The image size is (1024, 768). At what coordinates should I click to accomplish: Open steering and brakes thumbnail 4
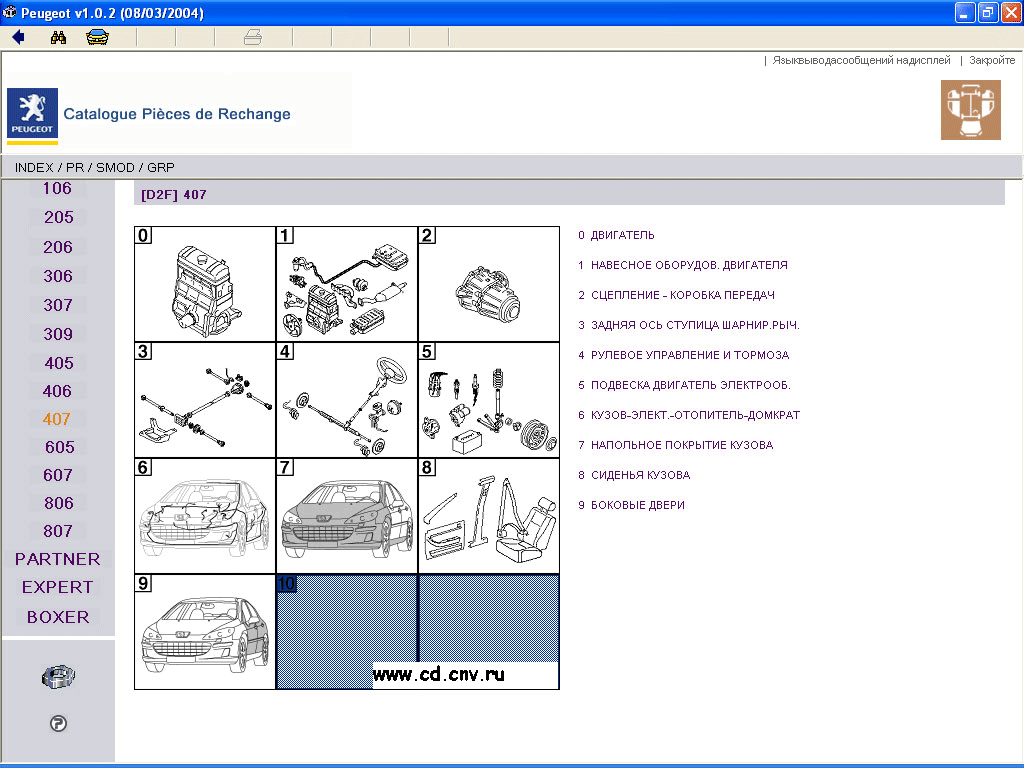click(x=347, y=400)
